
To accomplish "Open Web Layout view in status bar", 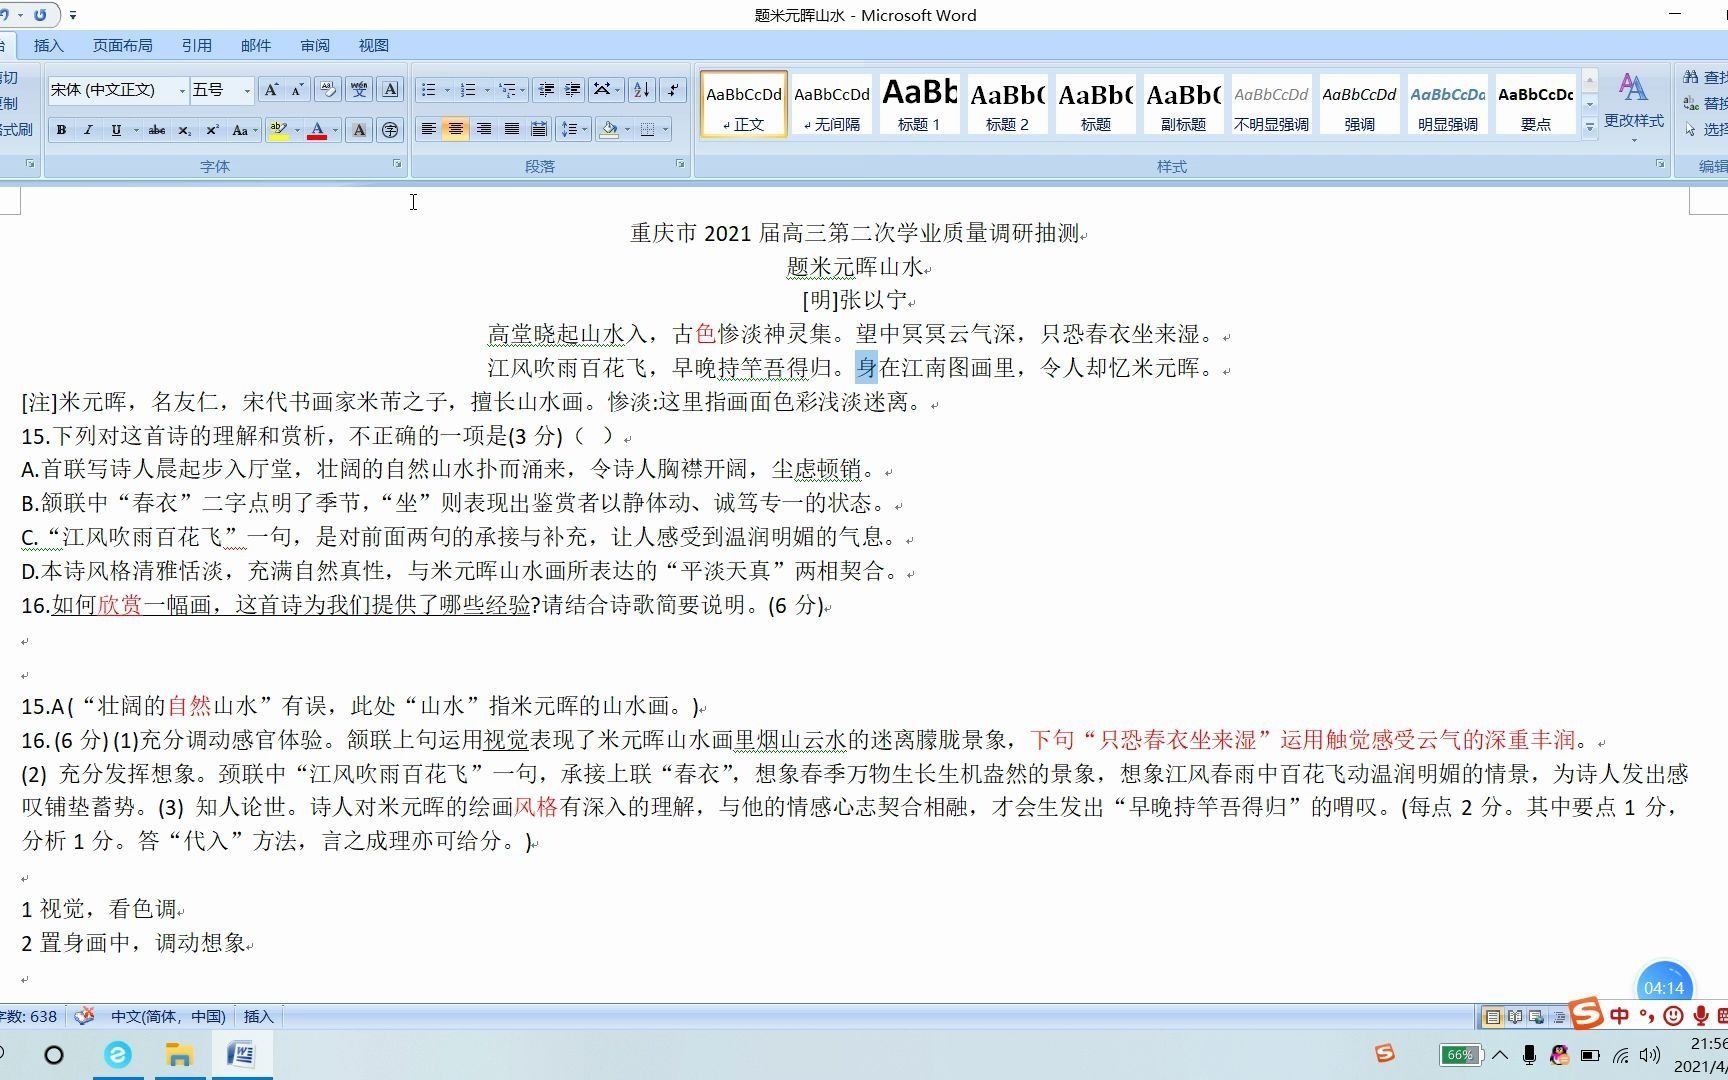I will click(1537, 1017).
